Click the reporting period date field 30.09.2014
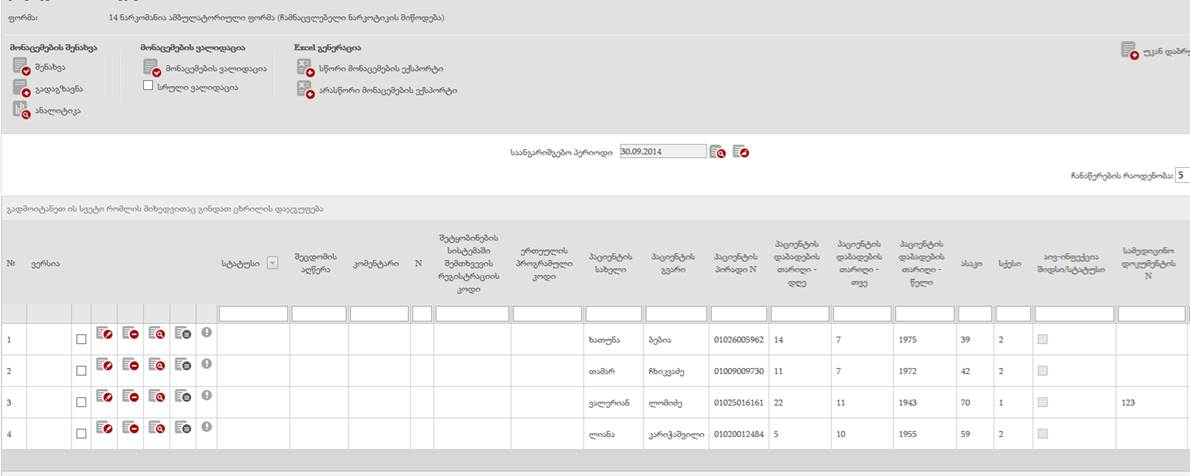This screenshot has height=476, width=1190. 660,152
